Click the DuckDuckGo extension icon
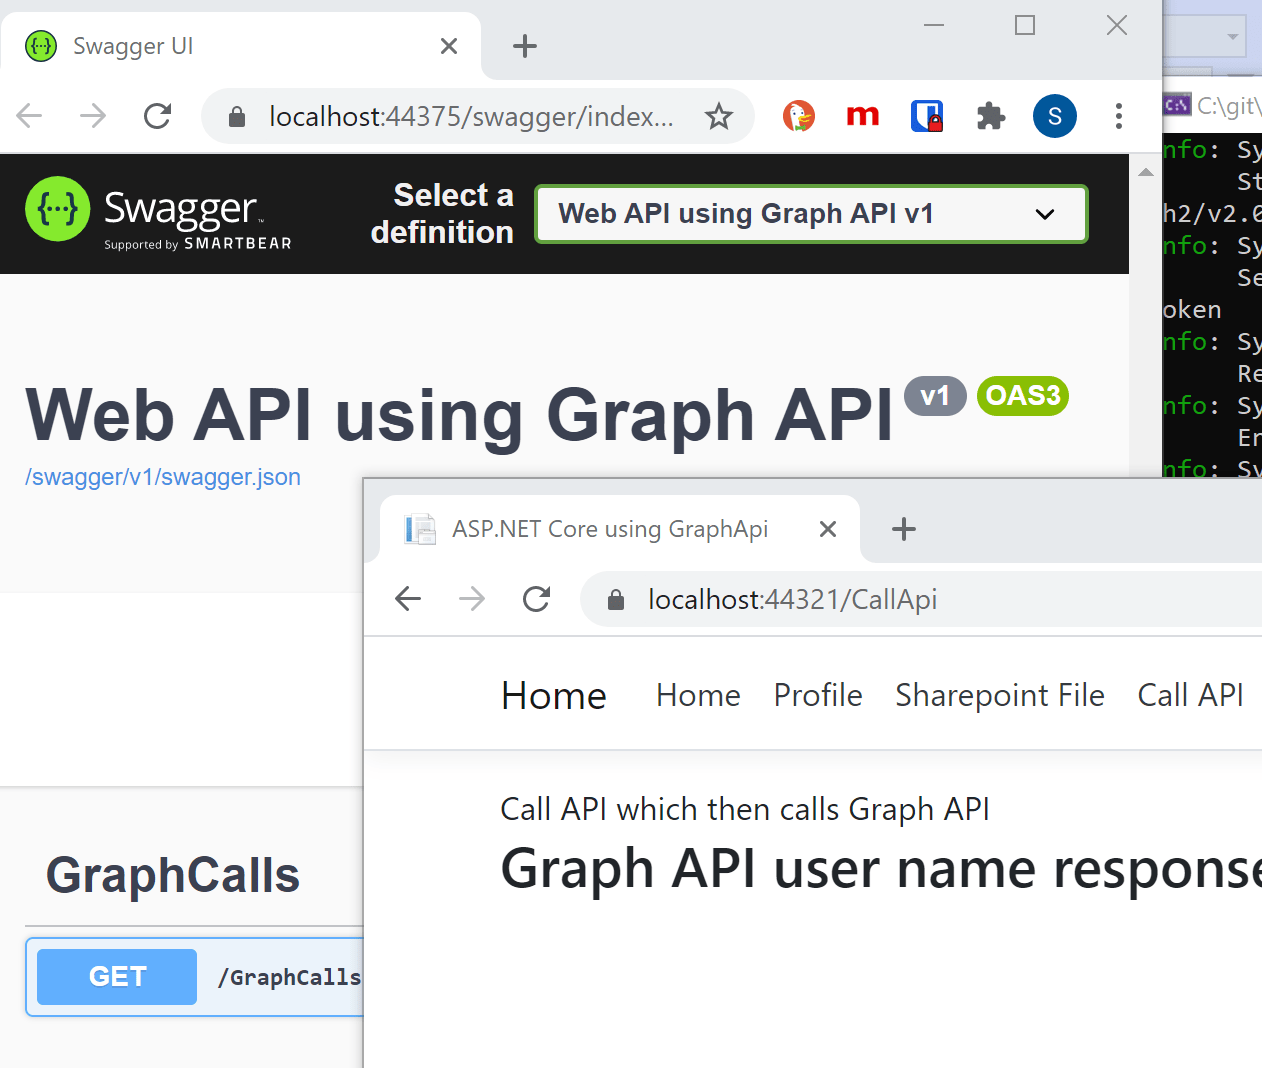This screenshot has height=1068, width=1262. tap(798, 117)
